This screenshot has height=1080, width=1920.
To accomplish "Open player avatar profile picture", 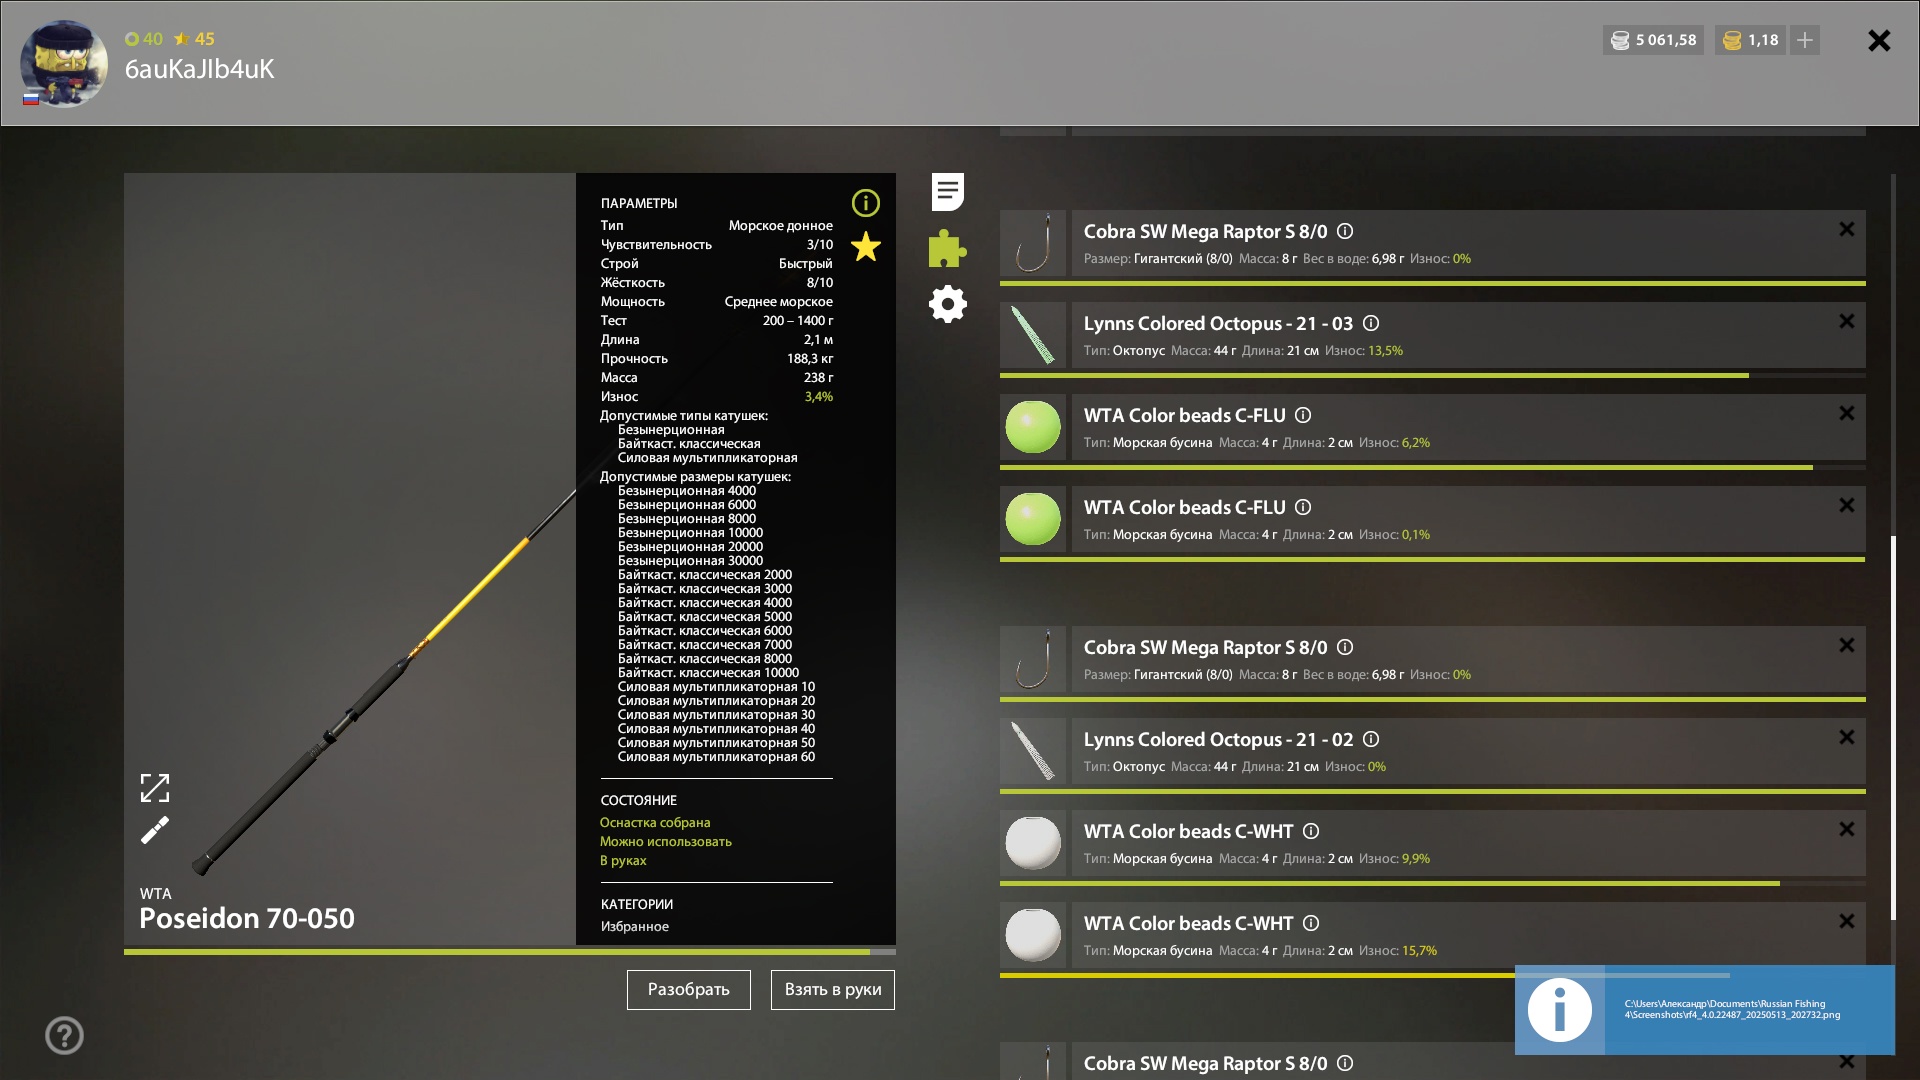I will (x=64, y=63).
